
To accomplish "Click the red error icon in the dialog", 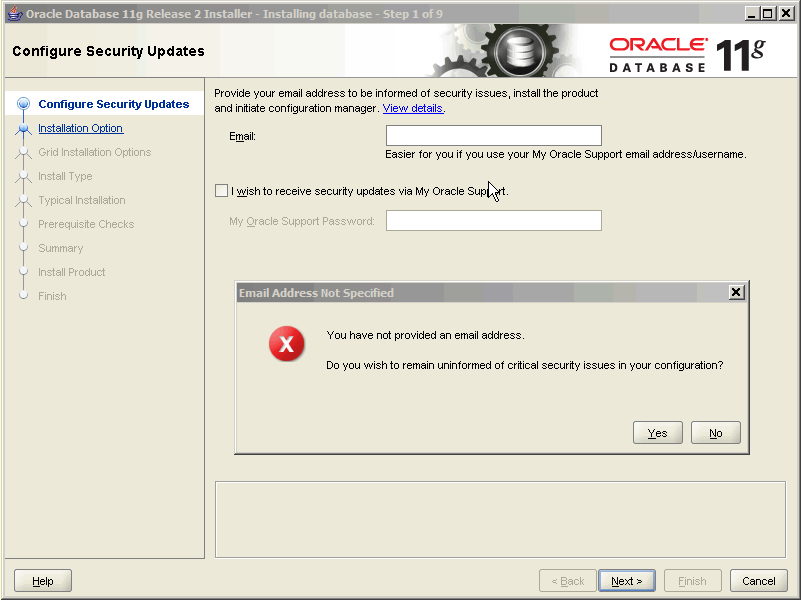I will pos(287,344).
